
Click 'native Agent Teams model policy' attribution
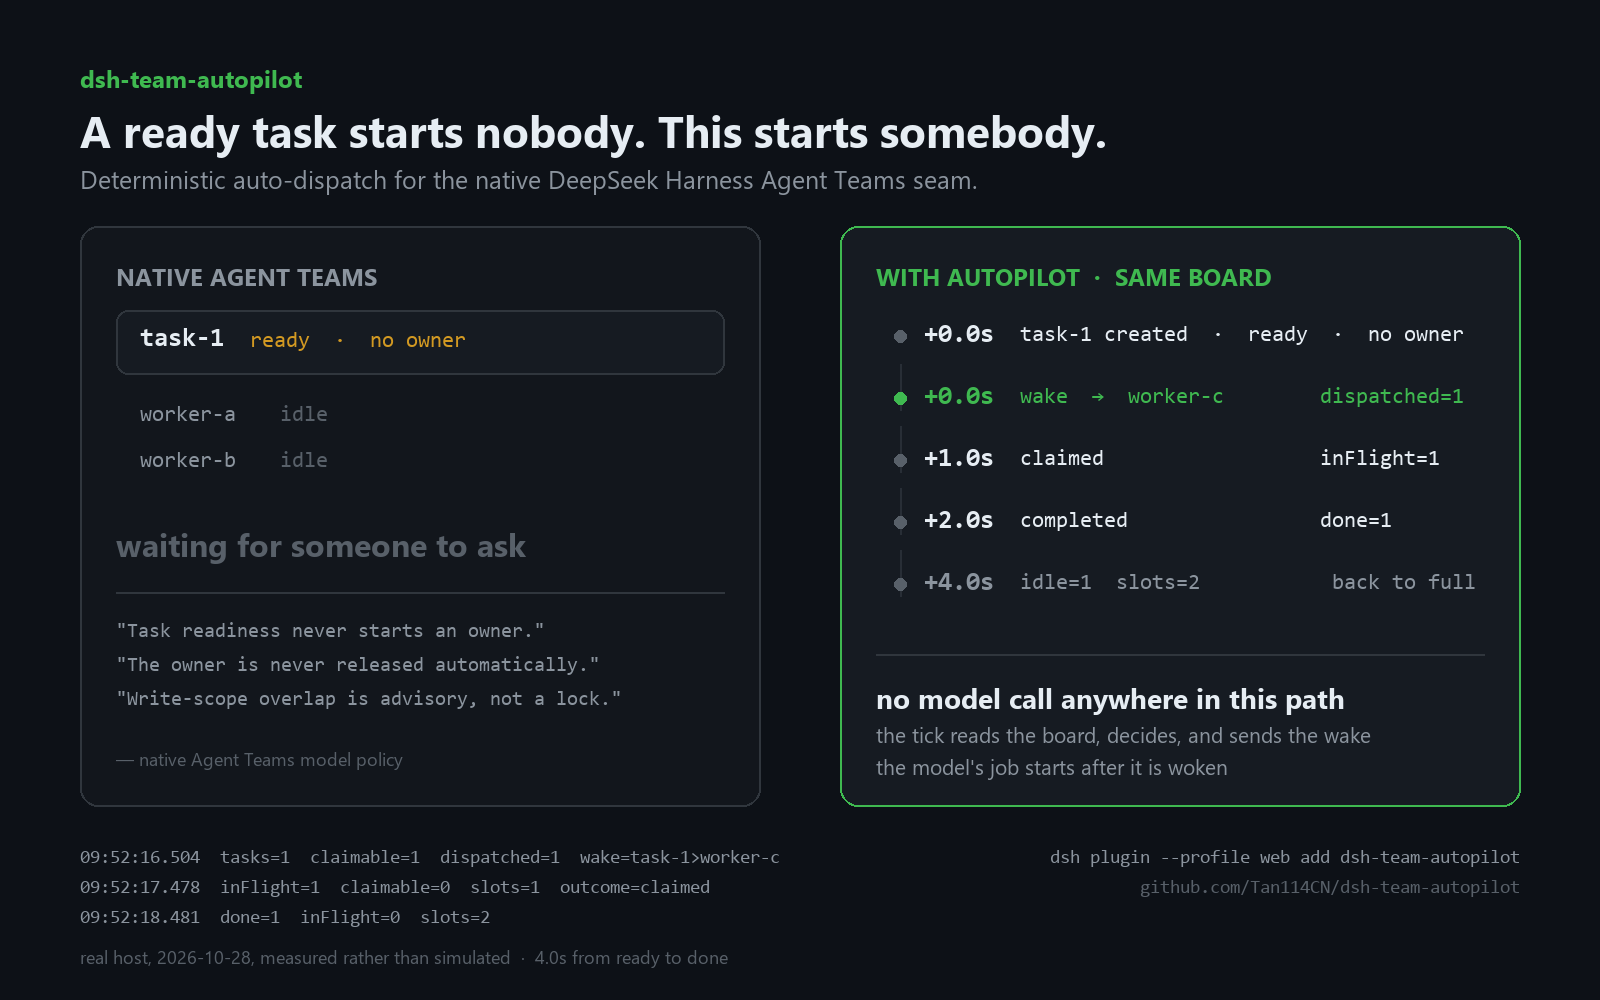(260, 760)
